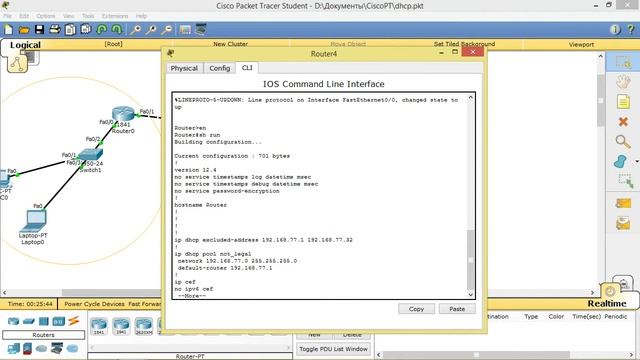
Task: Open the Options menu
Action: pos(45,16)
